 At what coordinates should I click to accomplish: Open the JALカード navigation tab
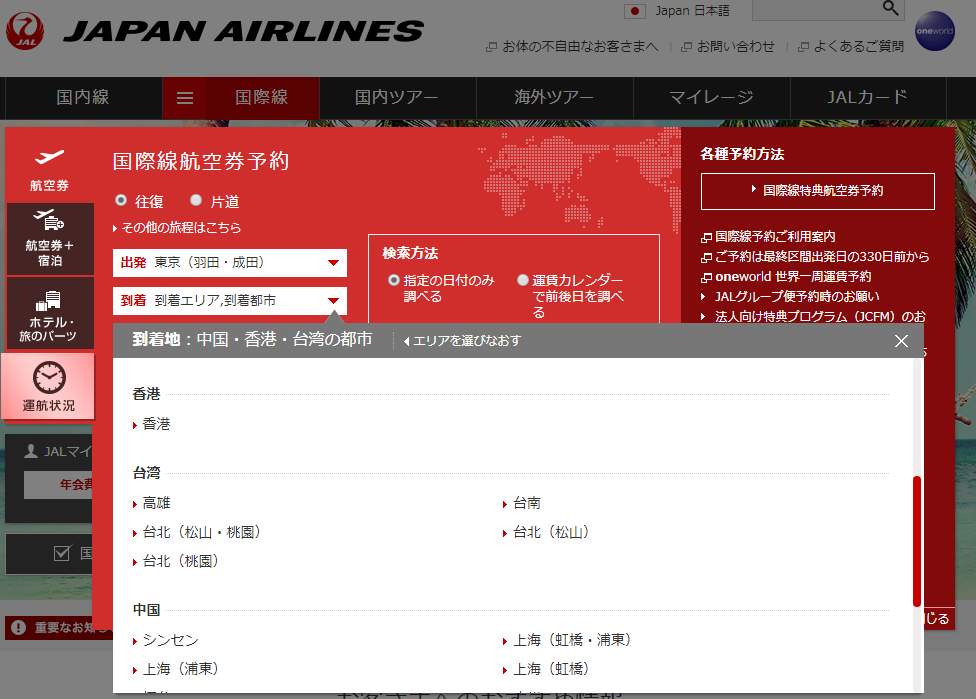pyautogui.click(x=868, y=98)
